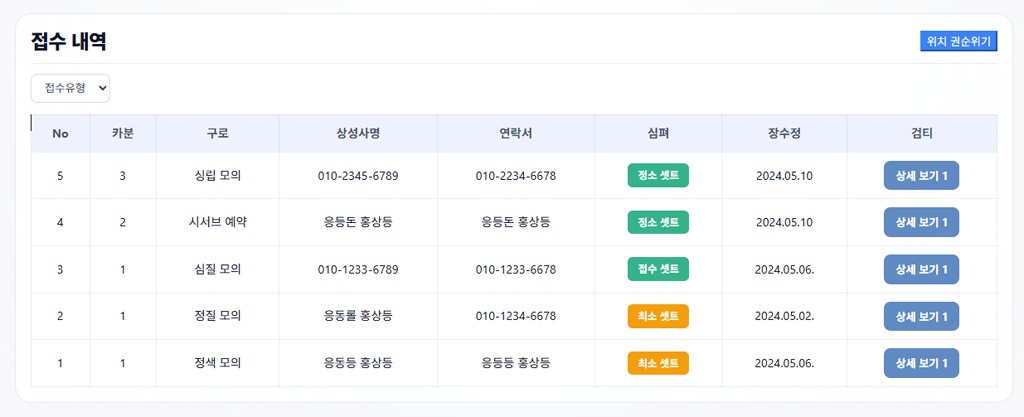This screenshot has height=417, width=1024.
Task: Click 응동롤 홍상등 in the 정질 모의 row
Action: tap(358, 316)
